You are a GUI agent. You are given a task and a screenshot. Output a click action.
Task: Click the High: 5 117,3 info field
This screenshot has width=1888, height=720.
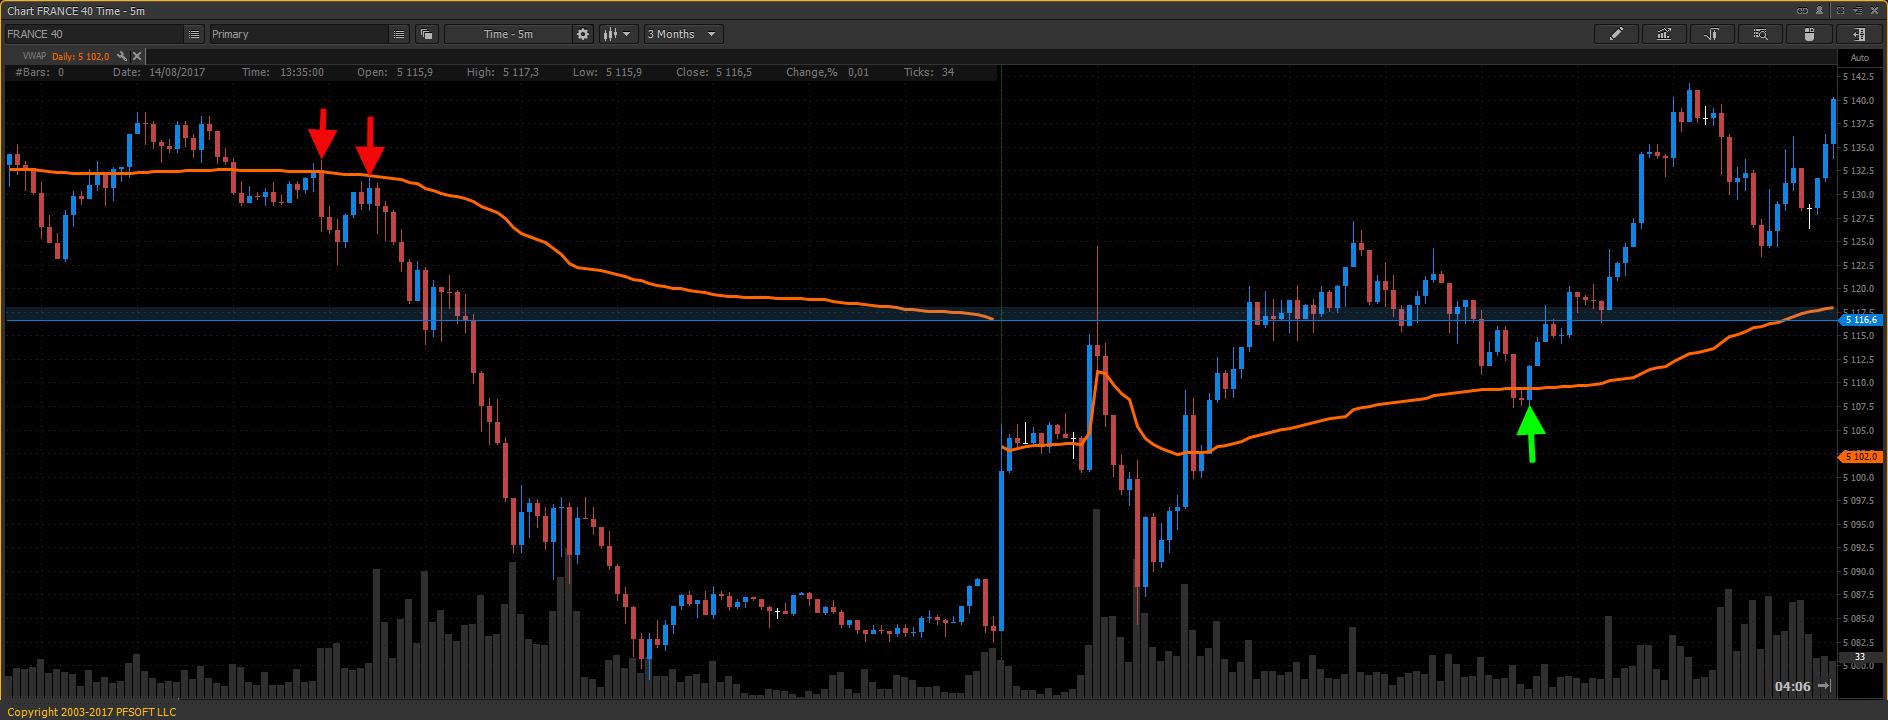502,72
